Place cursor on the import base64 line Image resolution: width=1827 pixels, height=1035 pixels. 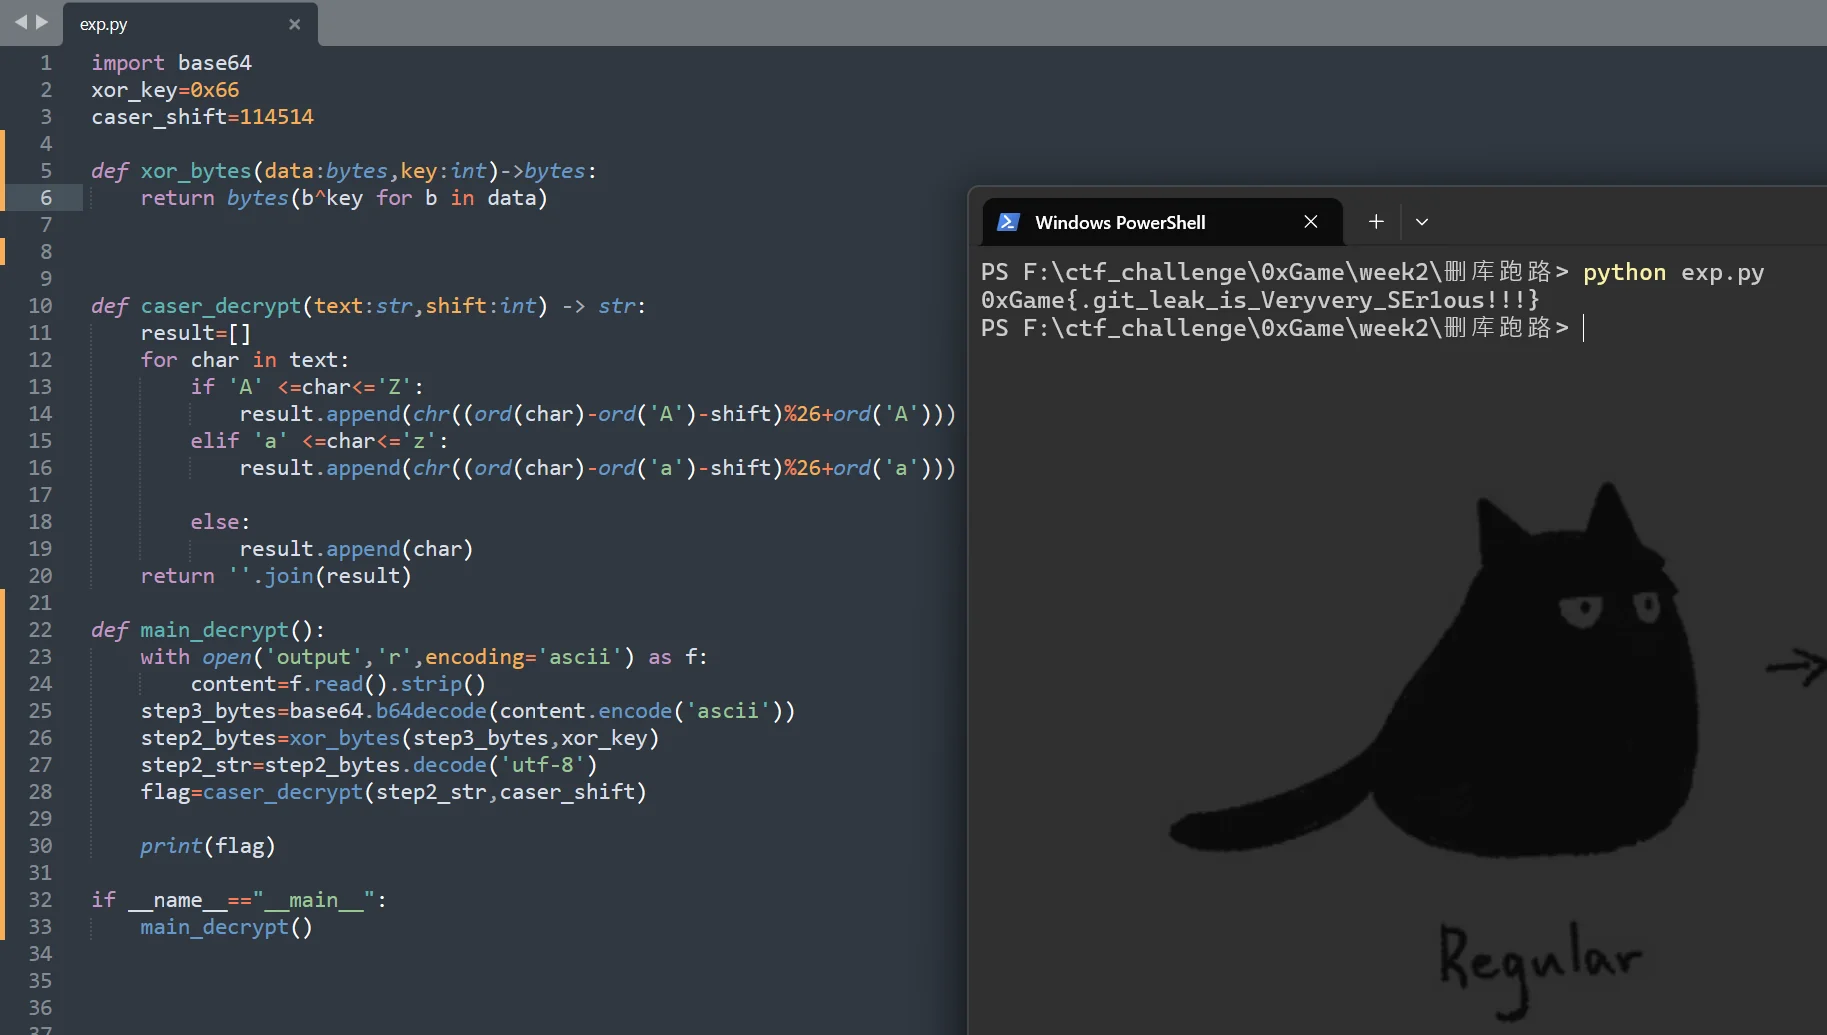pyautogui.click(x=171, y=63)
